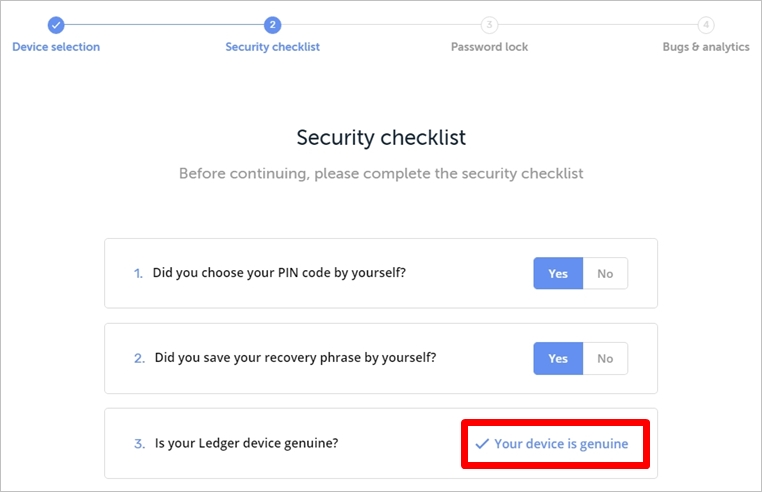Click the Device selection completed checkmark circle
Screen dimensions: 762x492
[56, 25]
